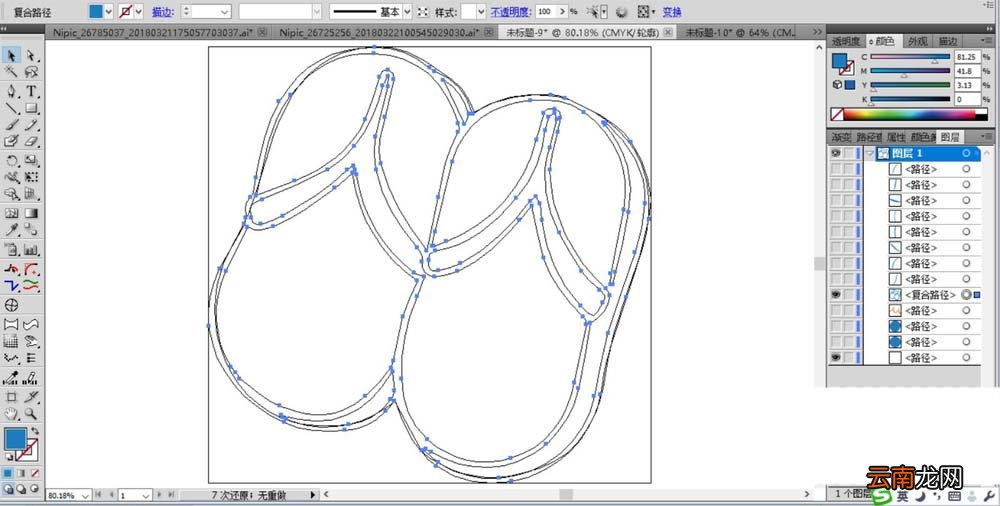Open the 渐变 panel tab
Screen dimensions: 1000x506
pyautogui.click(x=841, y=137)
